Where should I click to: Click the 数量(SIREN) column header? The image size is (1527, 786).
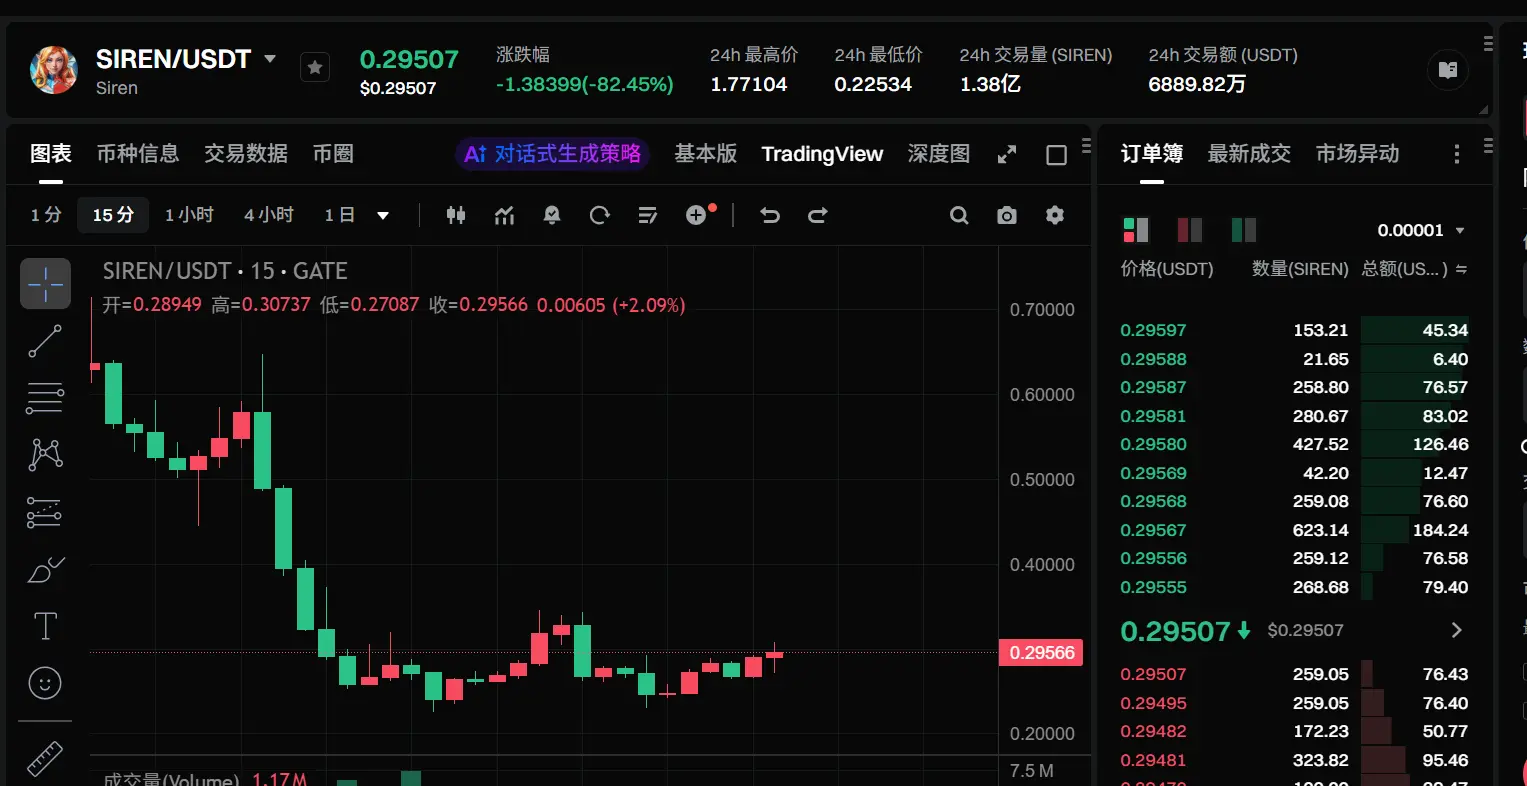[x=1300, y=269]
